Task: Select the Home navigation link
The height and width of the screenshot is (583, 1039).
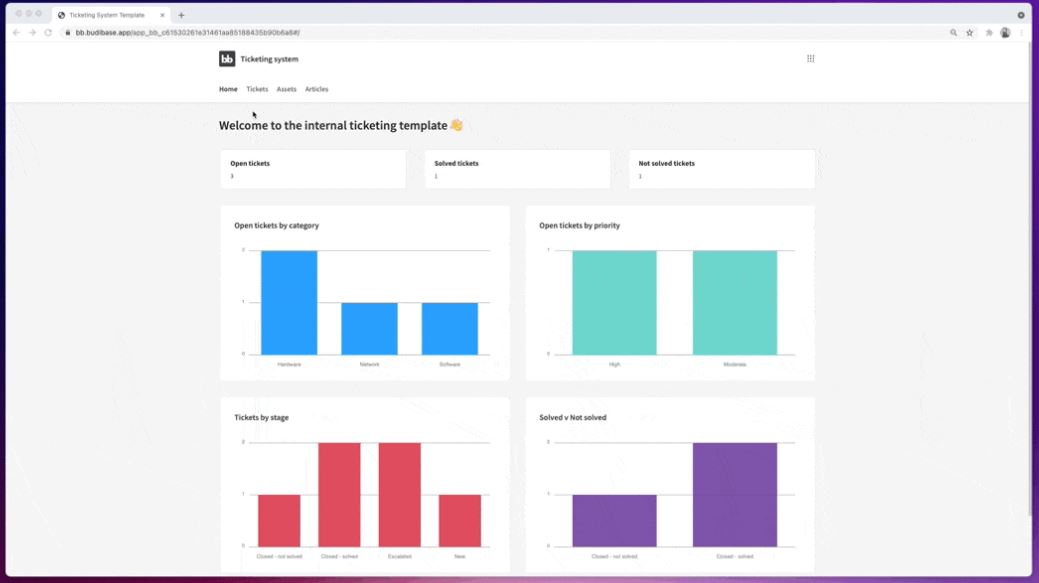Action: point(228,89)
